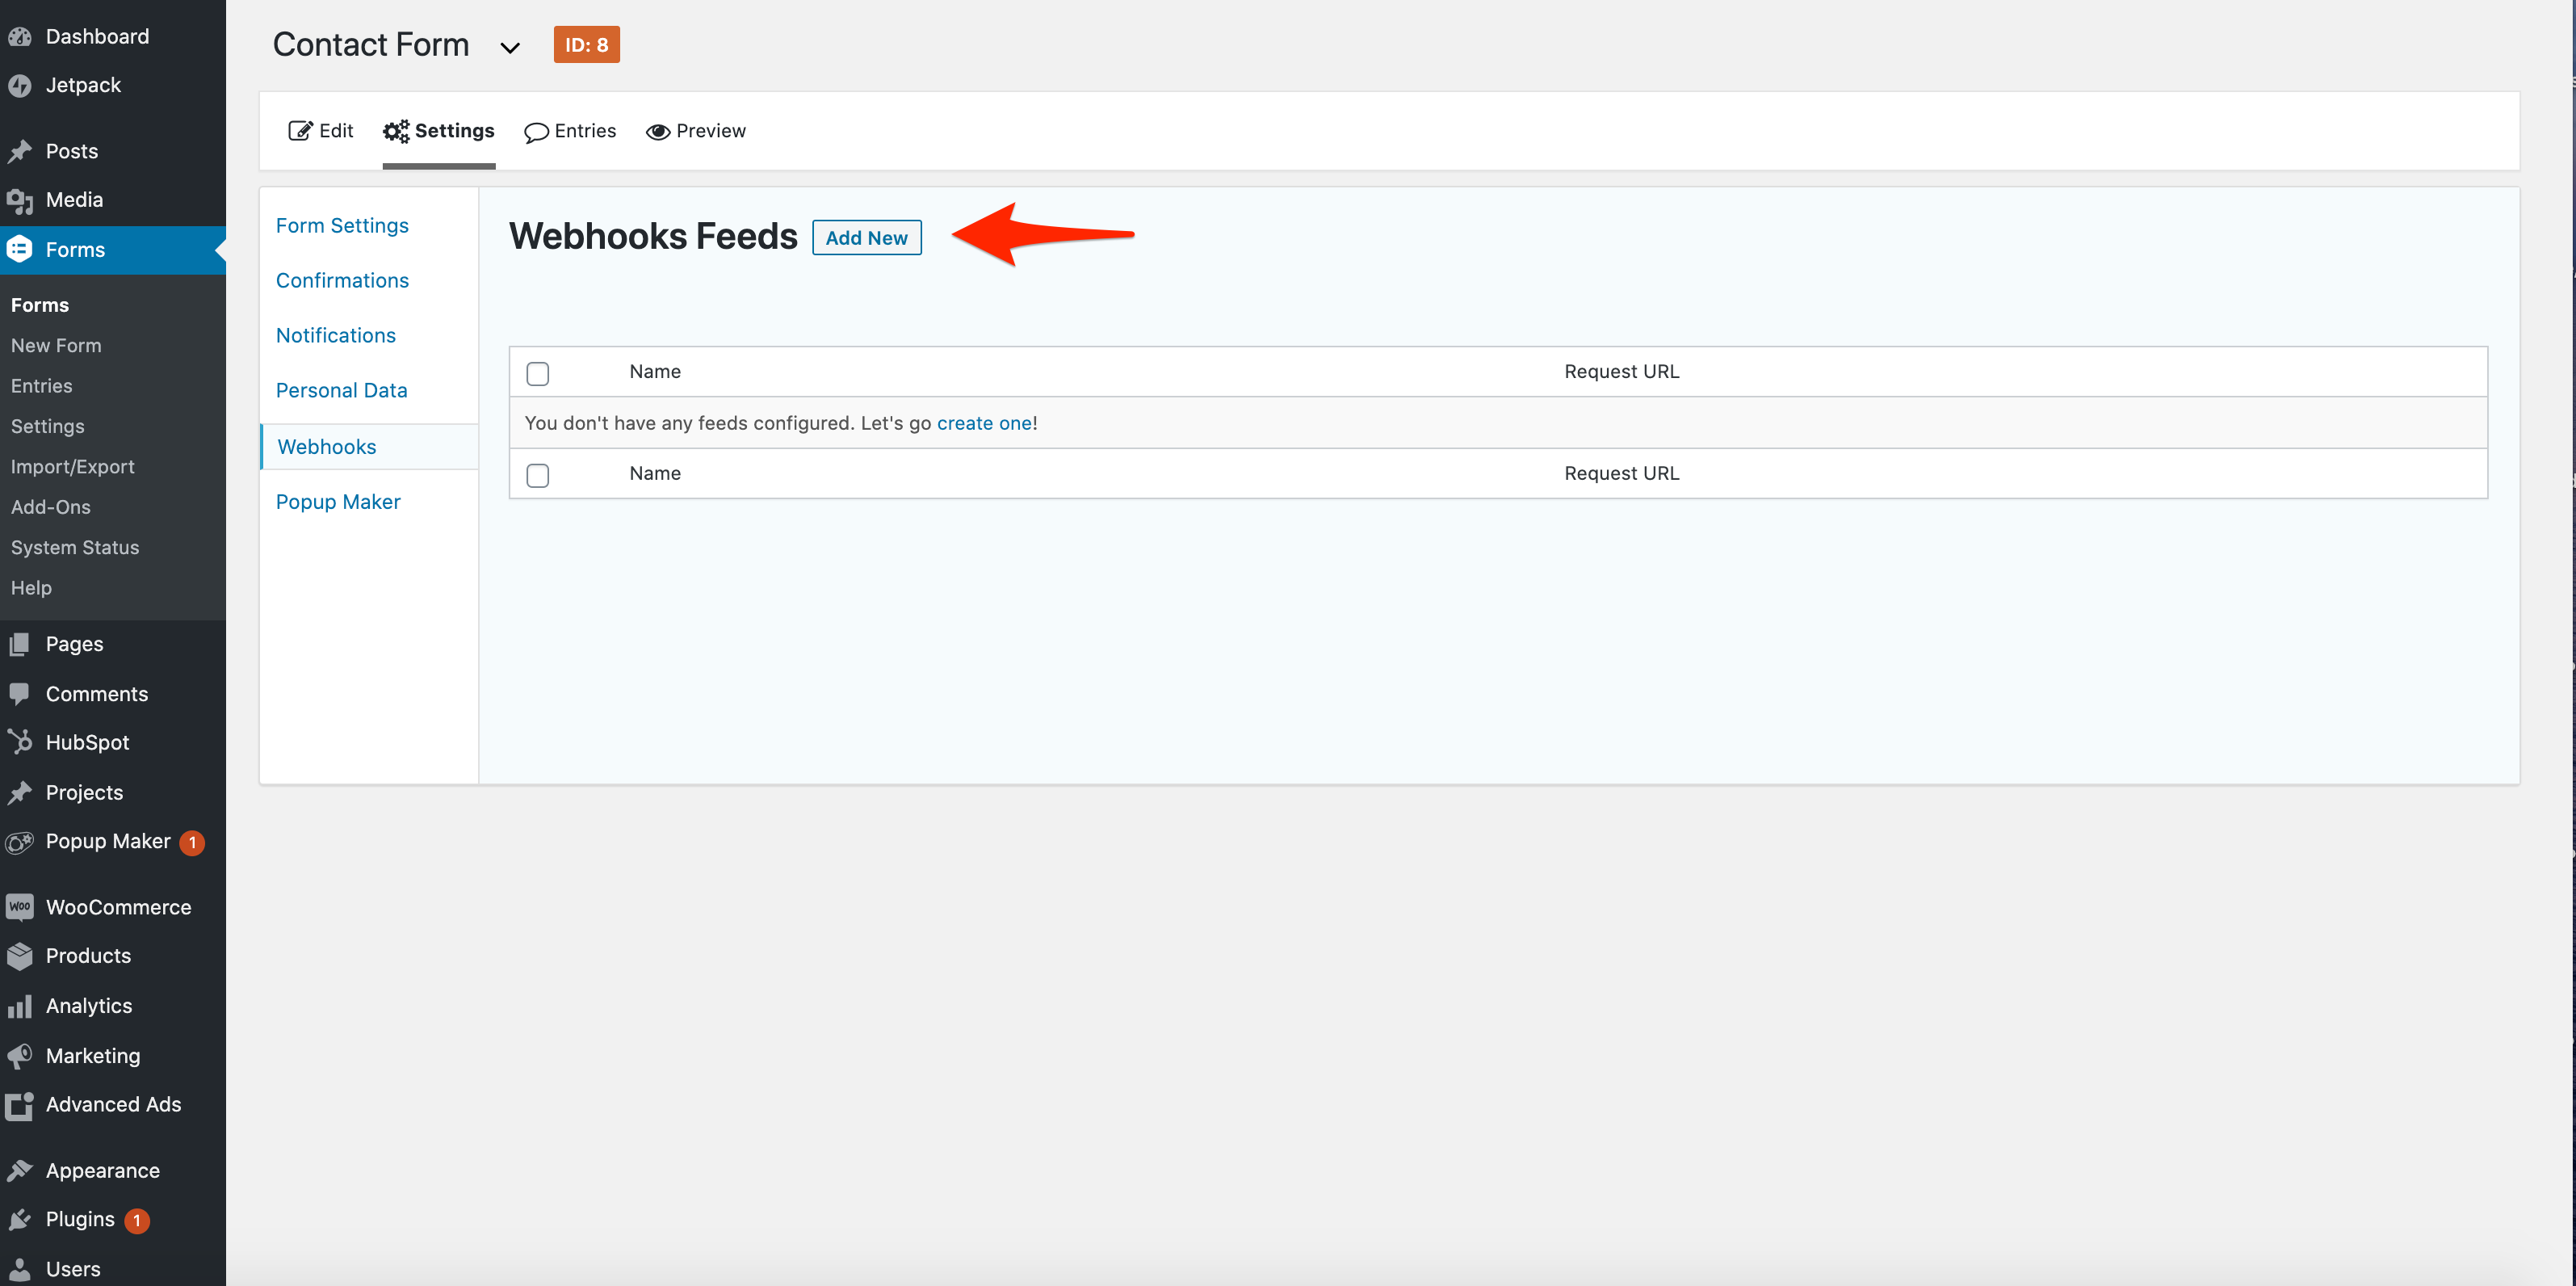The image size is (2576, 1286).
Task: Expand the Marketing menu
Action: [x=92, y=1055]
